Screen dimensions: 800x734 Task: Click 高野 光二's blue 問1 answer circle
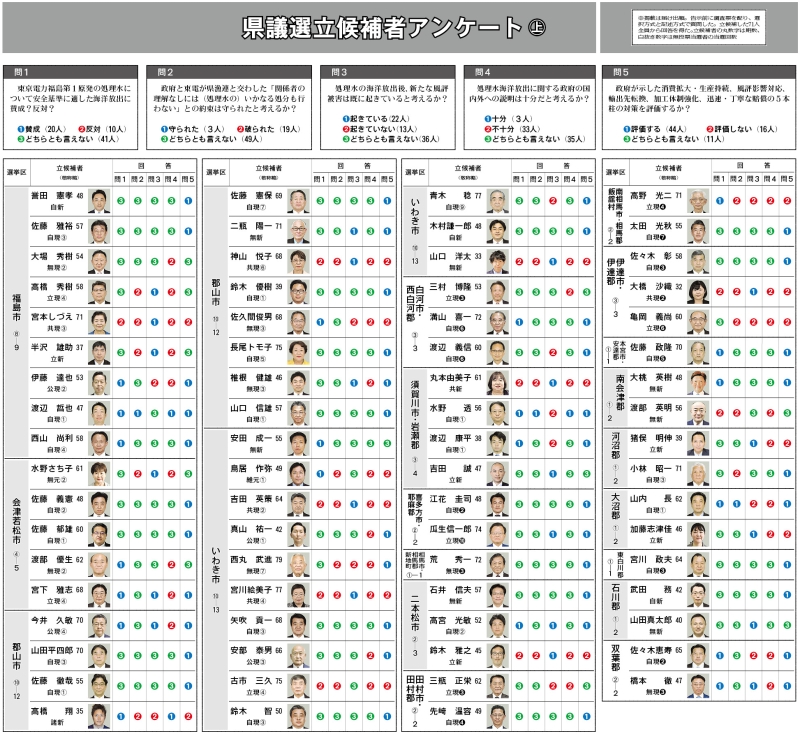tap(719, 201)
